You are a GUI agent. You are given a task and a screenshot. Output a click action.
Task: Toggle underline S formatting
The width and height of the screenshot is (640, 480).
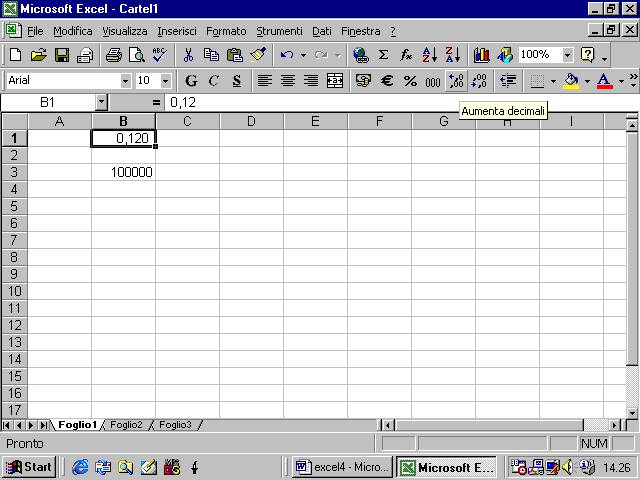[237, 80]
